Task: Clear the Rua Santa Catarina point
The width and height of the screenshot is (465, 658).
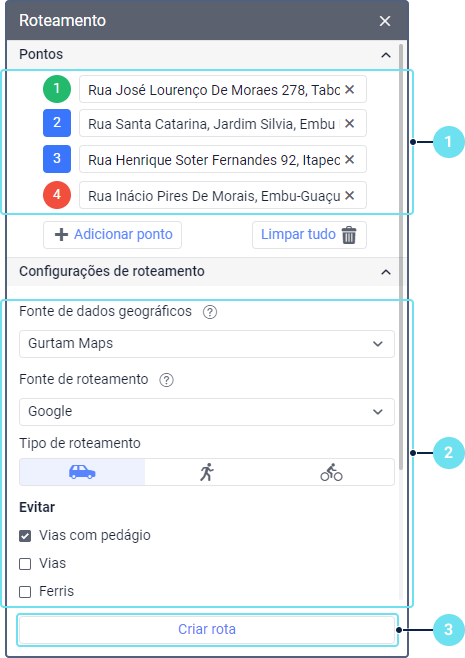Action: (x=350, y=123)
